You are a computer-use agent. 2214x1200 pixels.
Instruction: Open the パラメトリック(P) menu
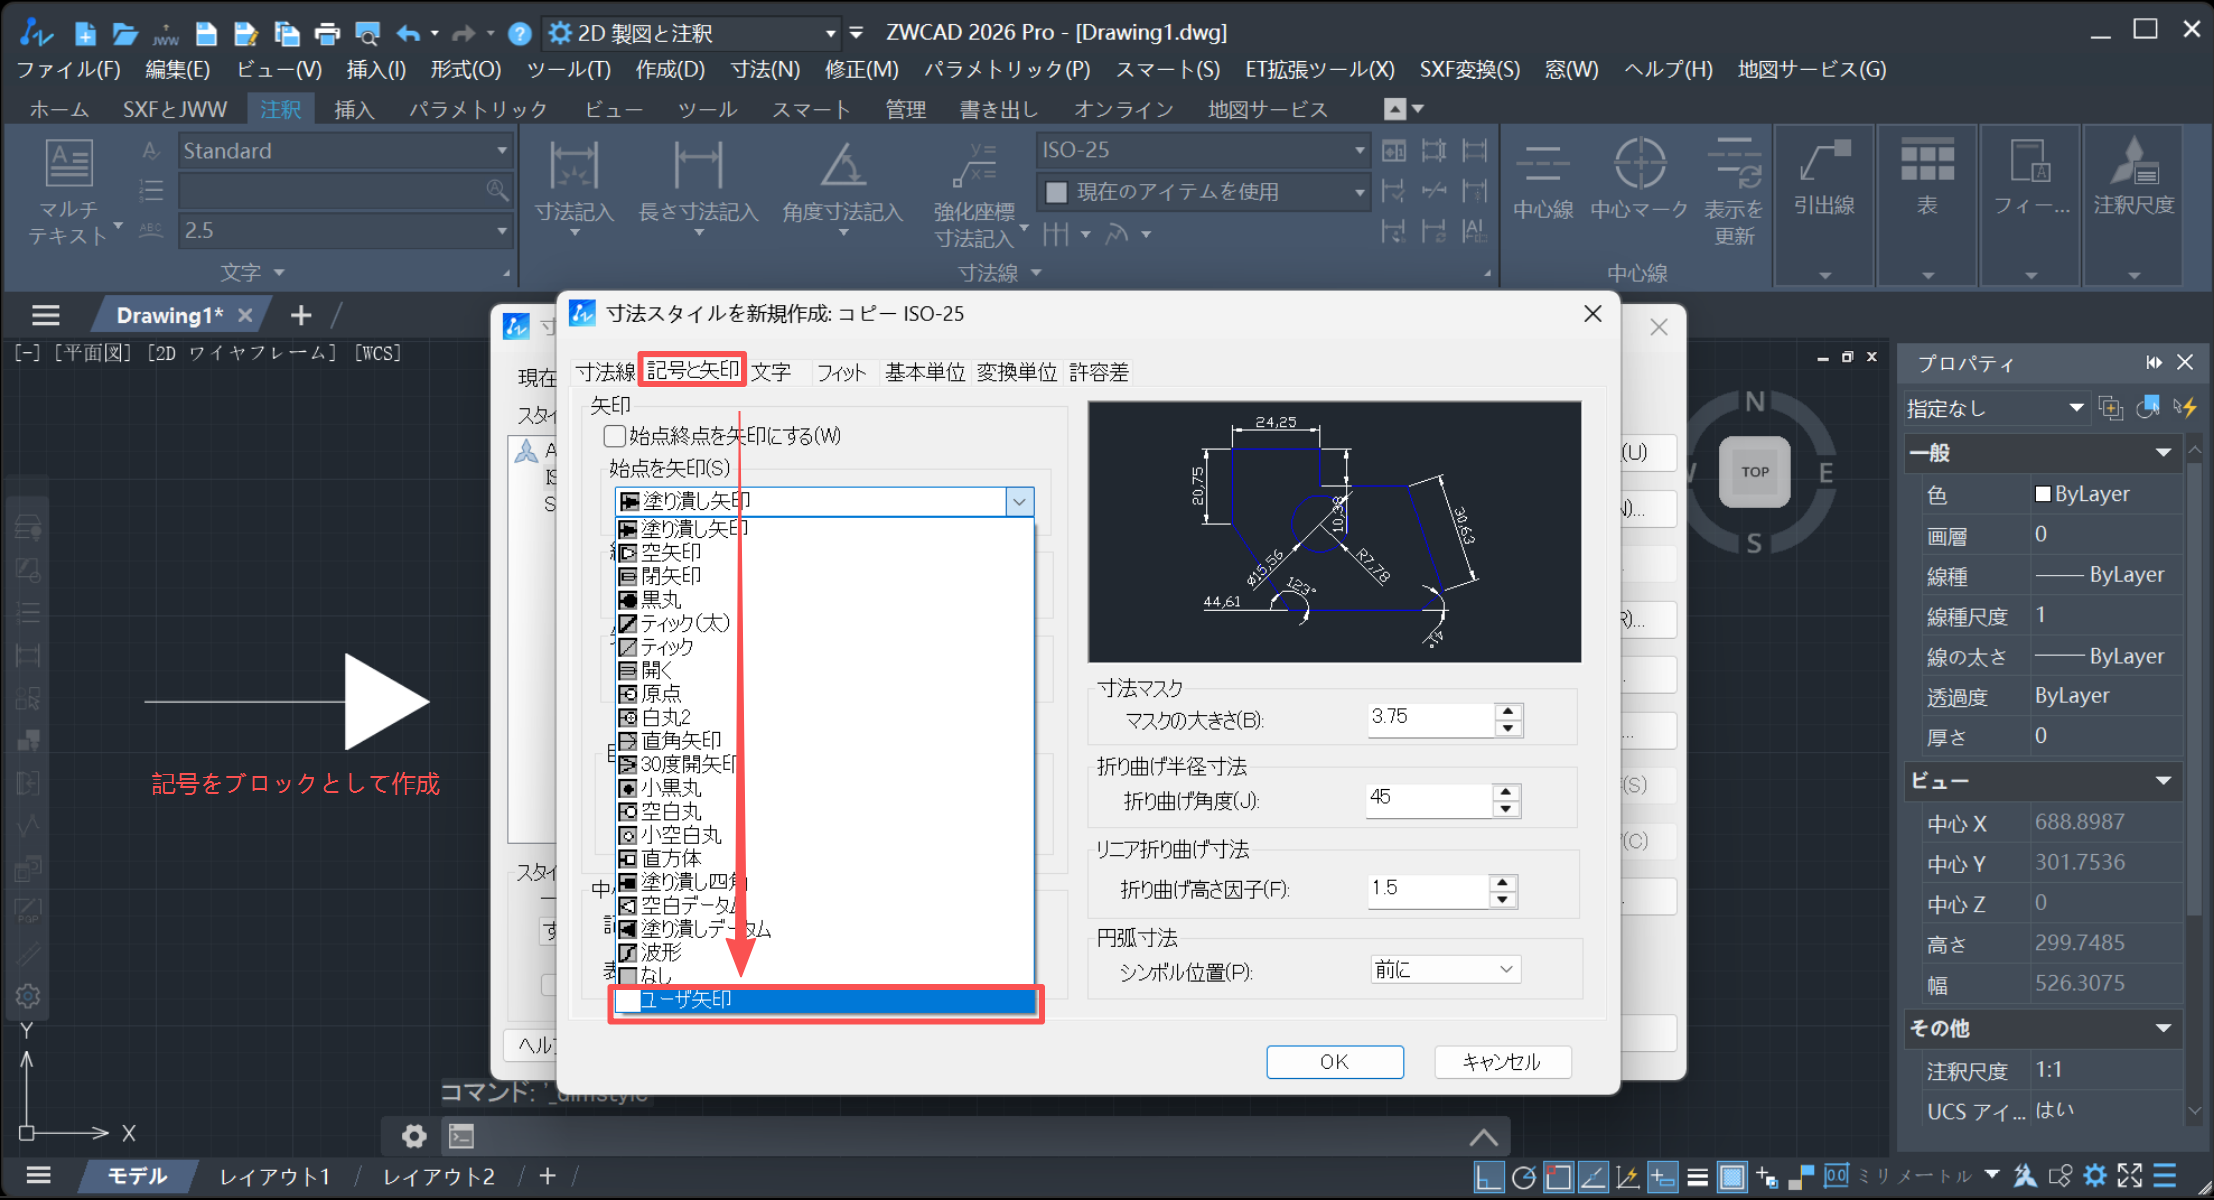1004,69
